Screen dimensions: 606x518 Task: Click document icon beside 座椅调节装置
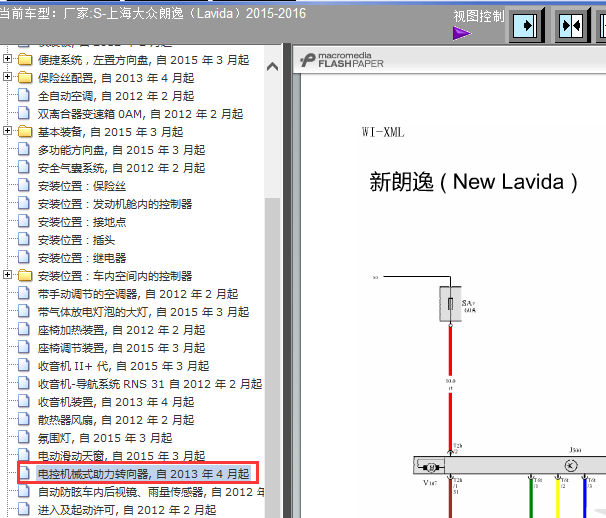point(24,347)
